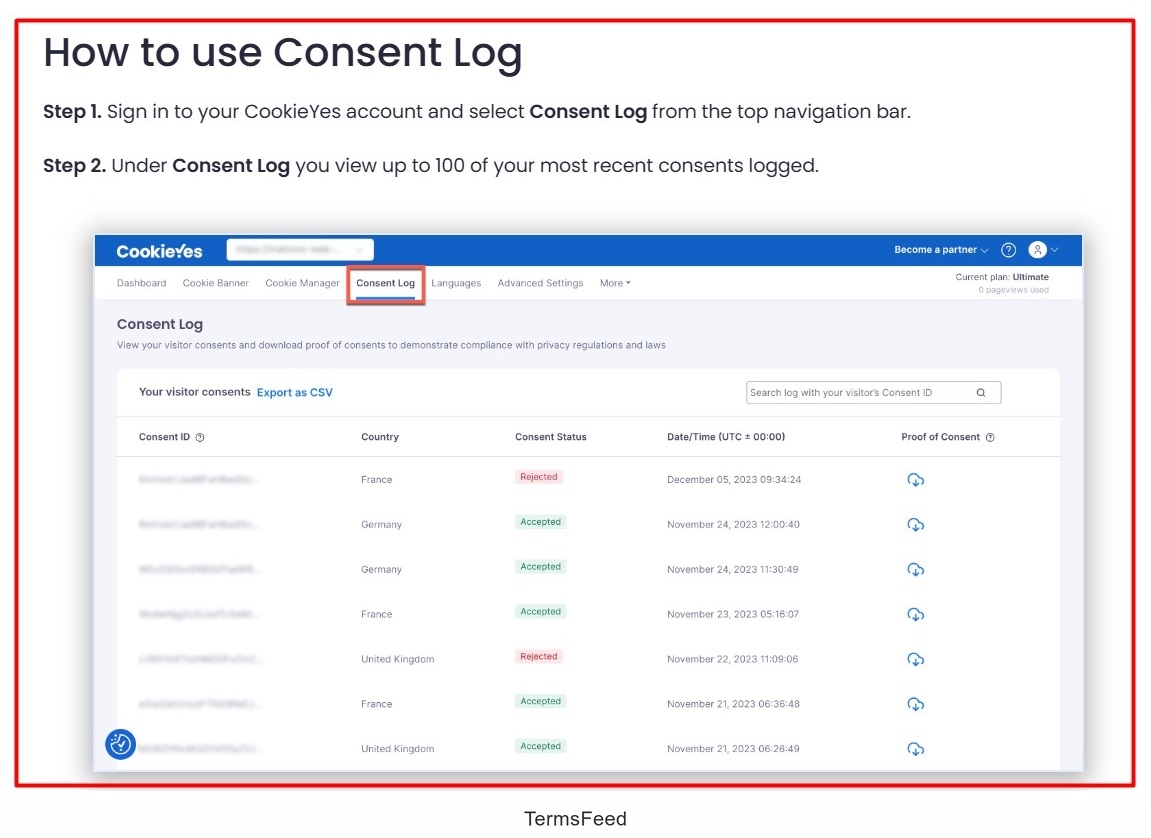This screenshot has width=1151, height=838.
Task: Click the Consent Status column header
Action: click(551, 437)
